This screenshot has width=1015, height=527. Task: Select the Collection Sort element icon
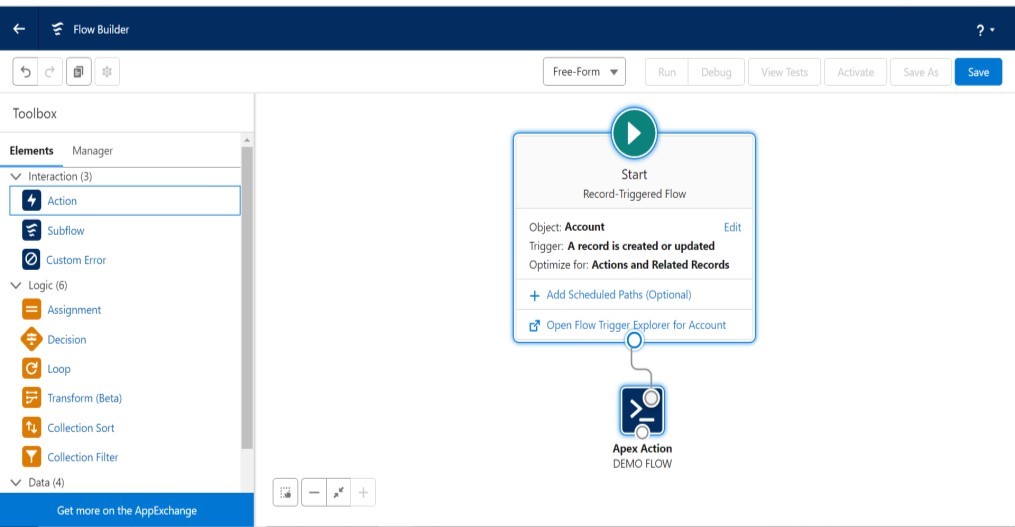click(x=31, y=427)
